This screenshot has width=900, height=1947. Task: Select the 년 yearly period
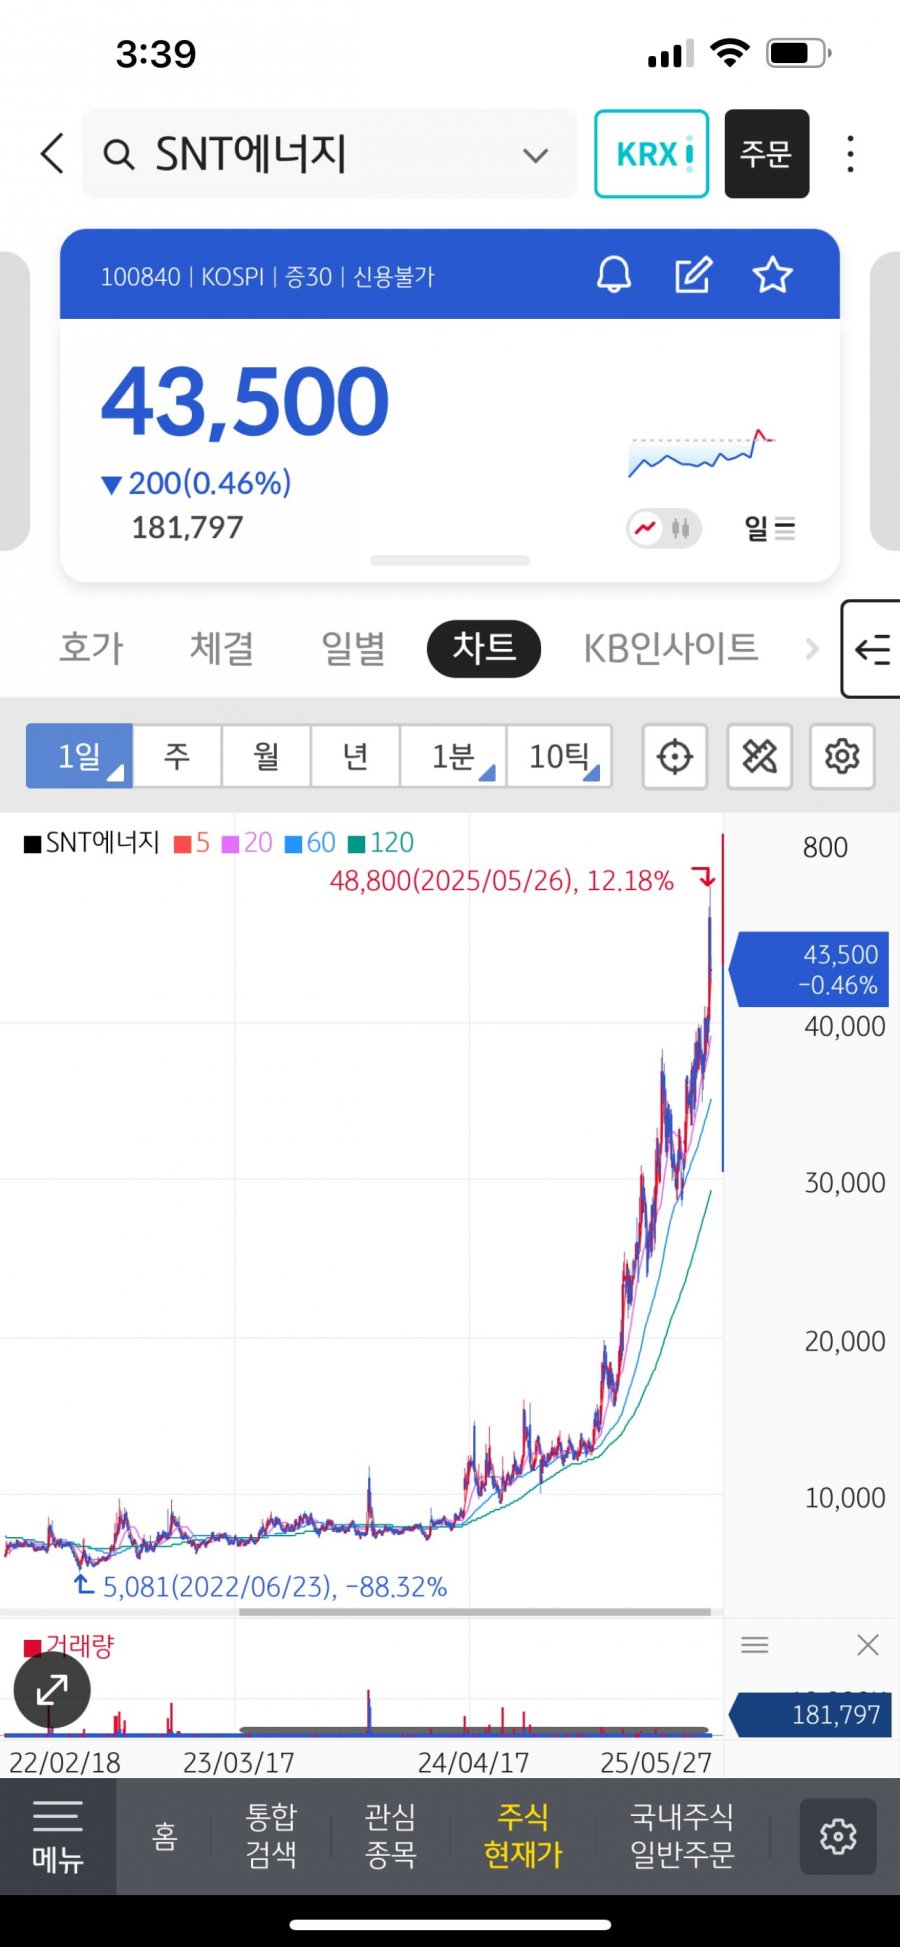pyautogui.click(x=355, y=756)
